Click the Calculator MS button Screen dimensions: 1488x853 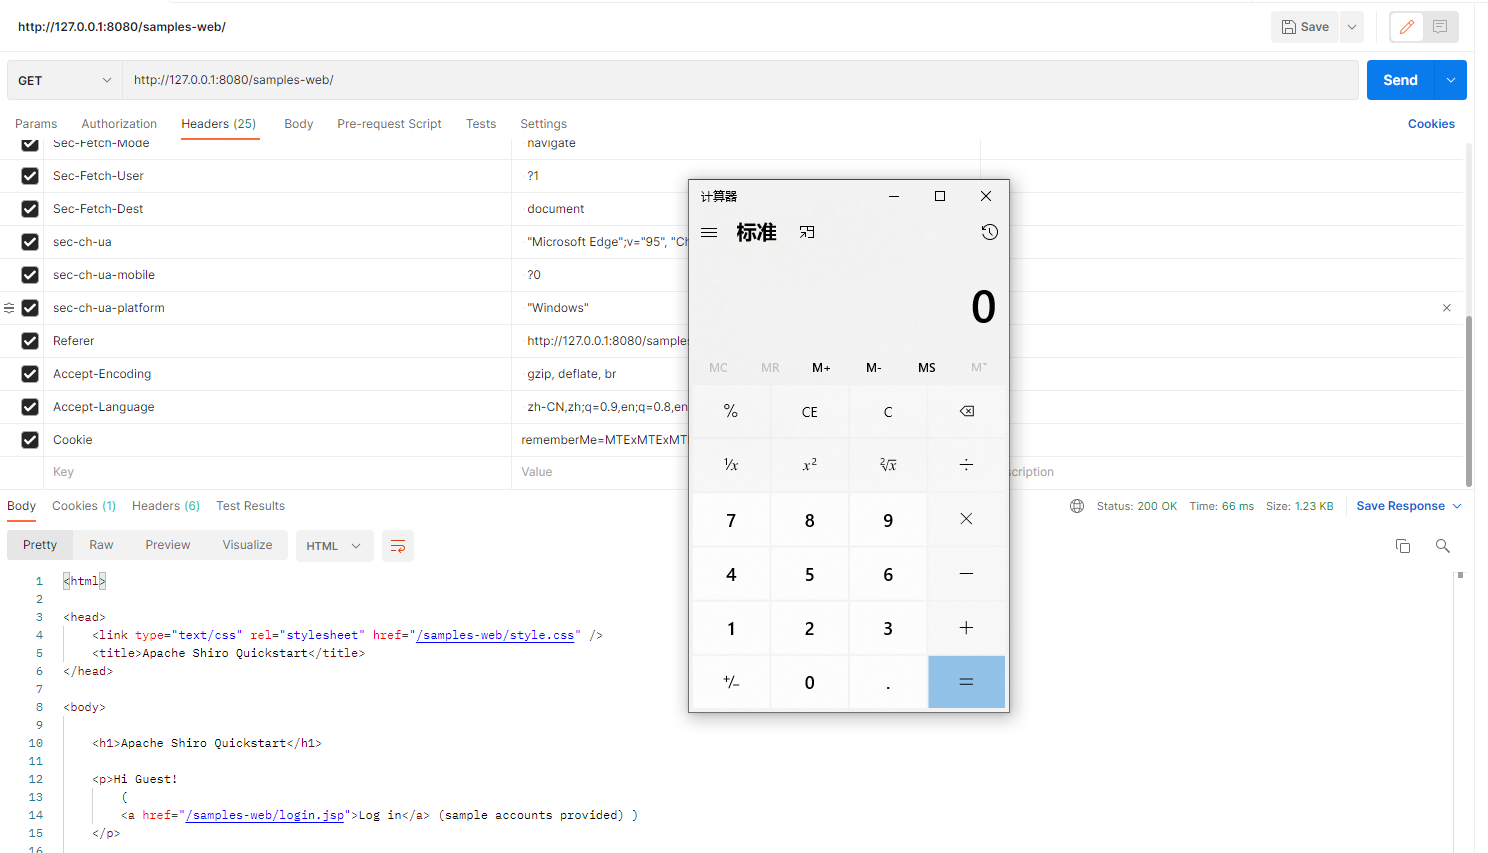click(927, 368)
